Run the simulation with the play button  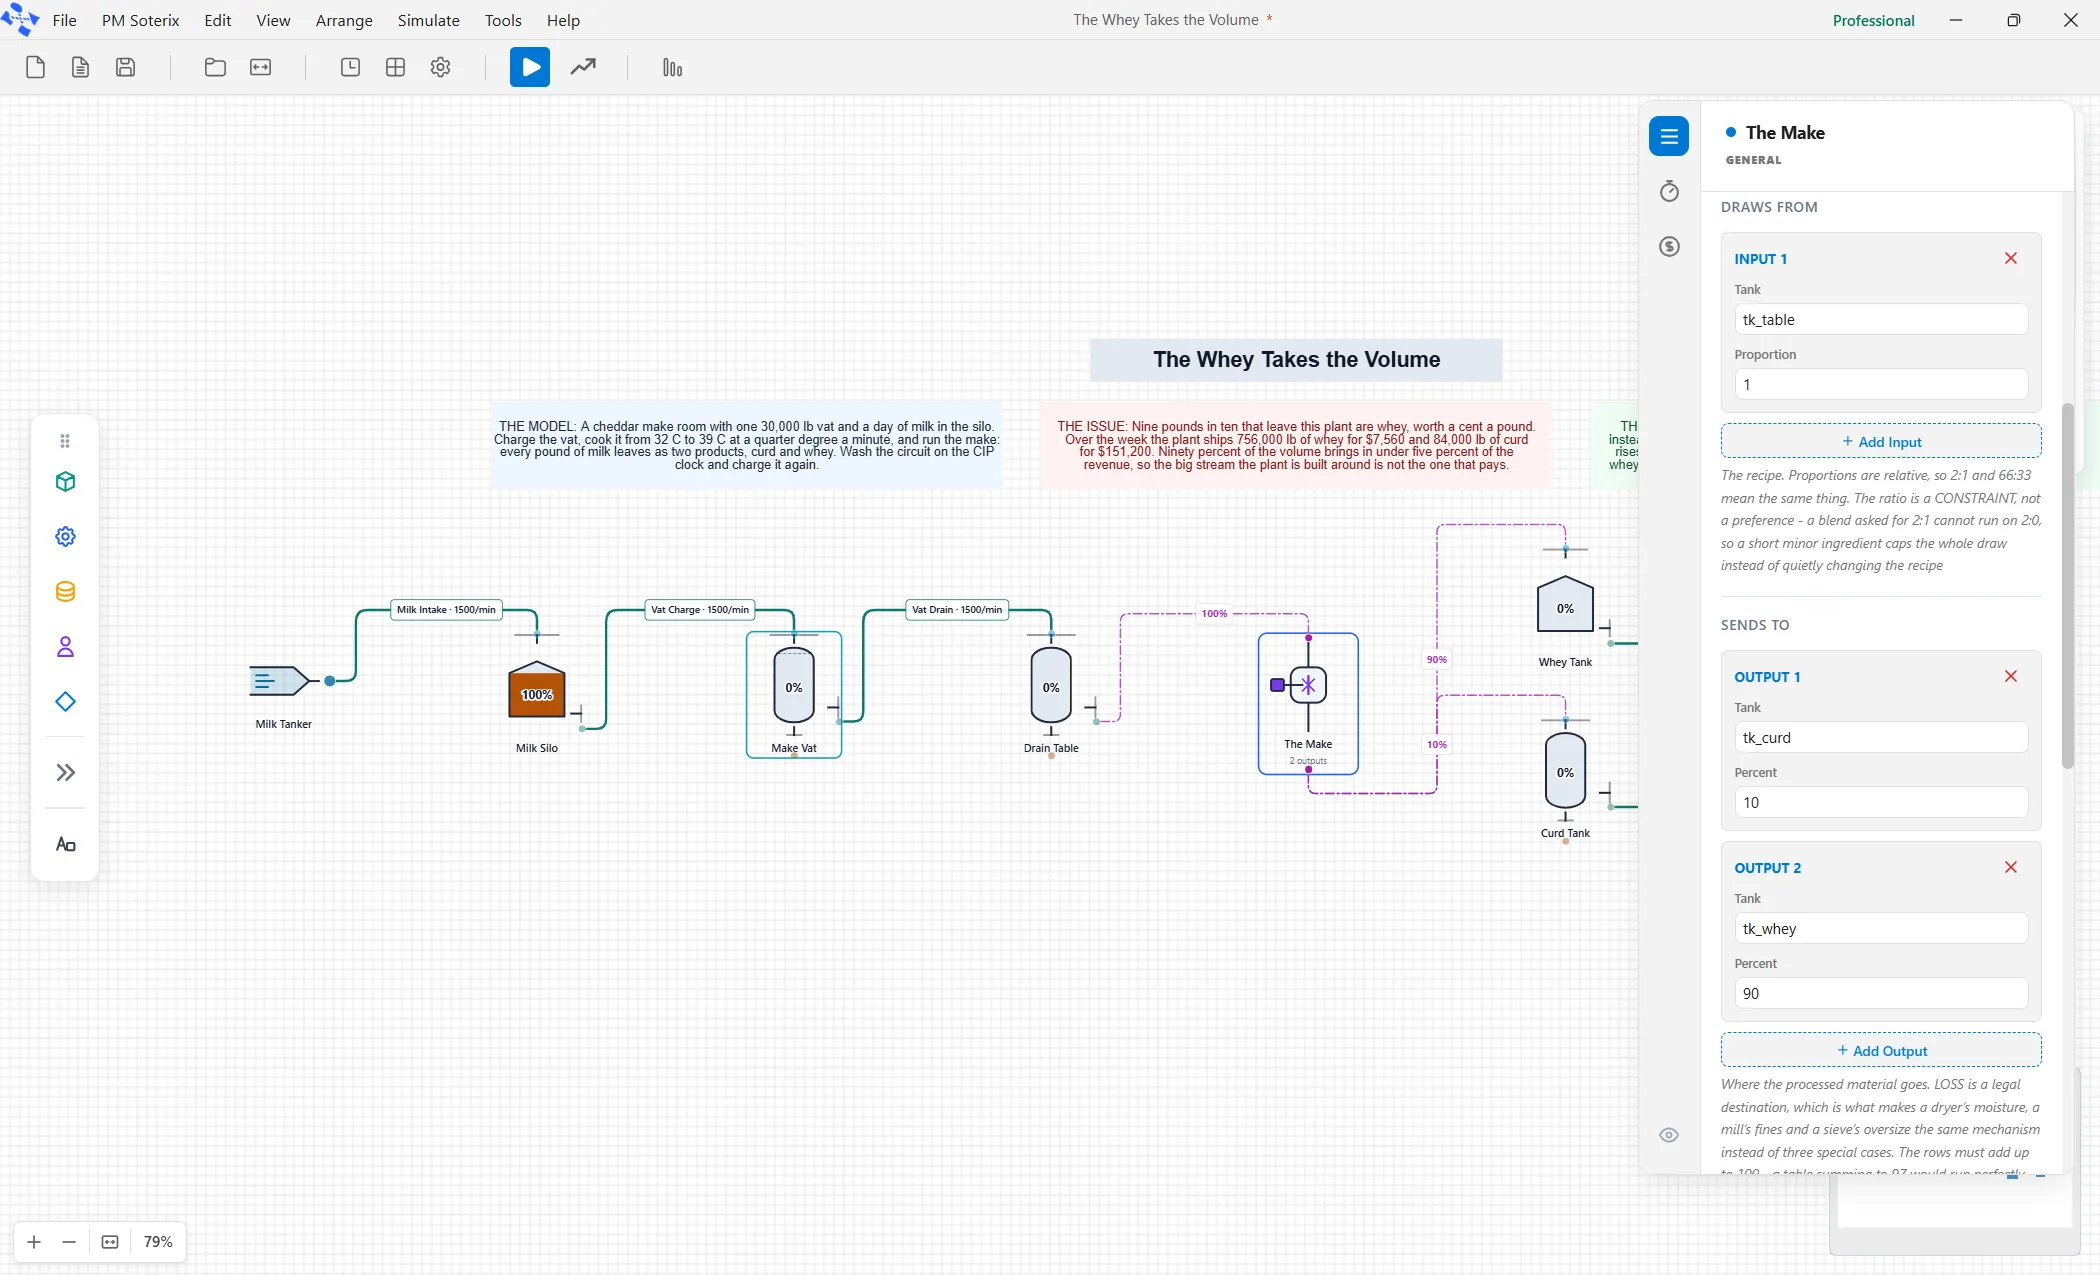point(530,67)
